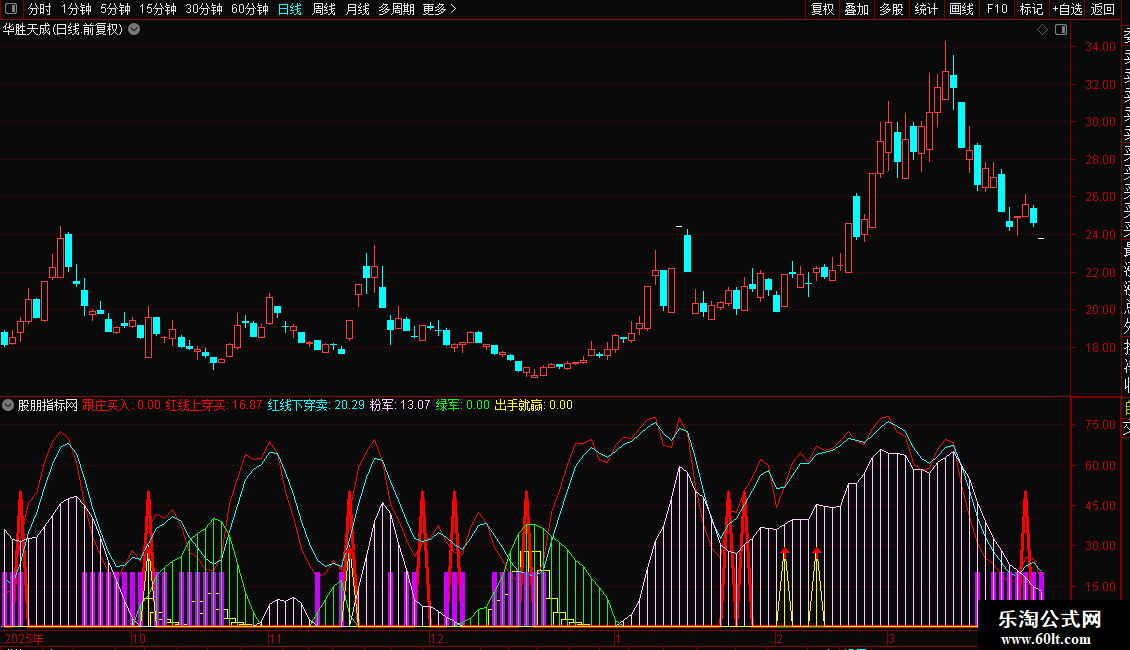
Task: Click the 红线下穿卖: 20.29 indicator value
Action: pyautogui.click(x=316, y=405)
